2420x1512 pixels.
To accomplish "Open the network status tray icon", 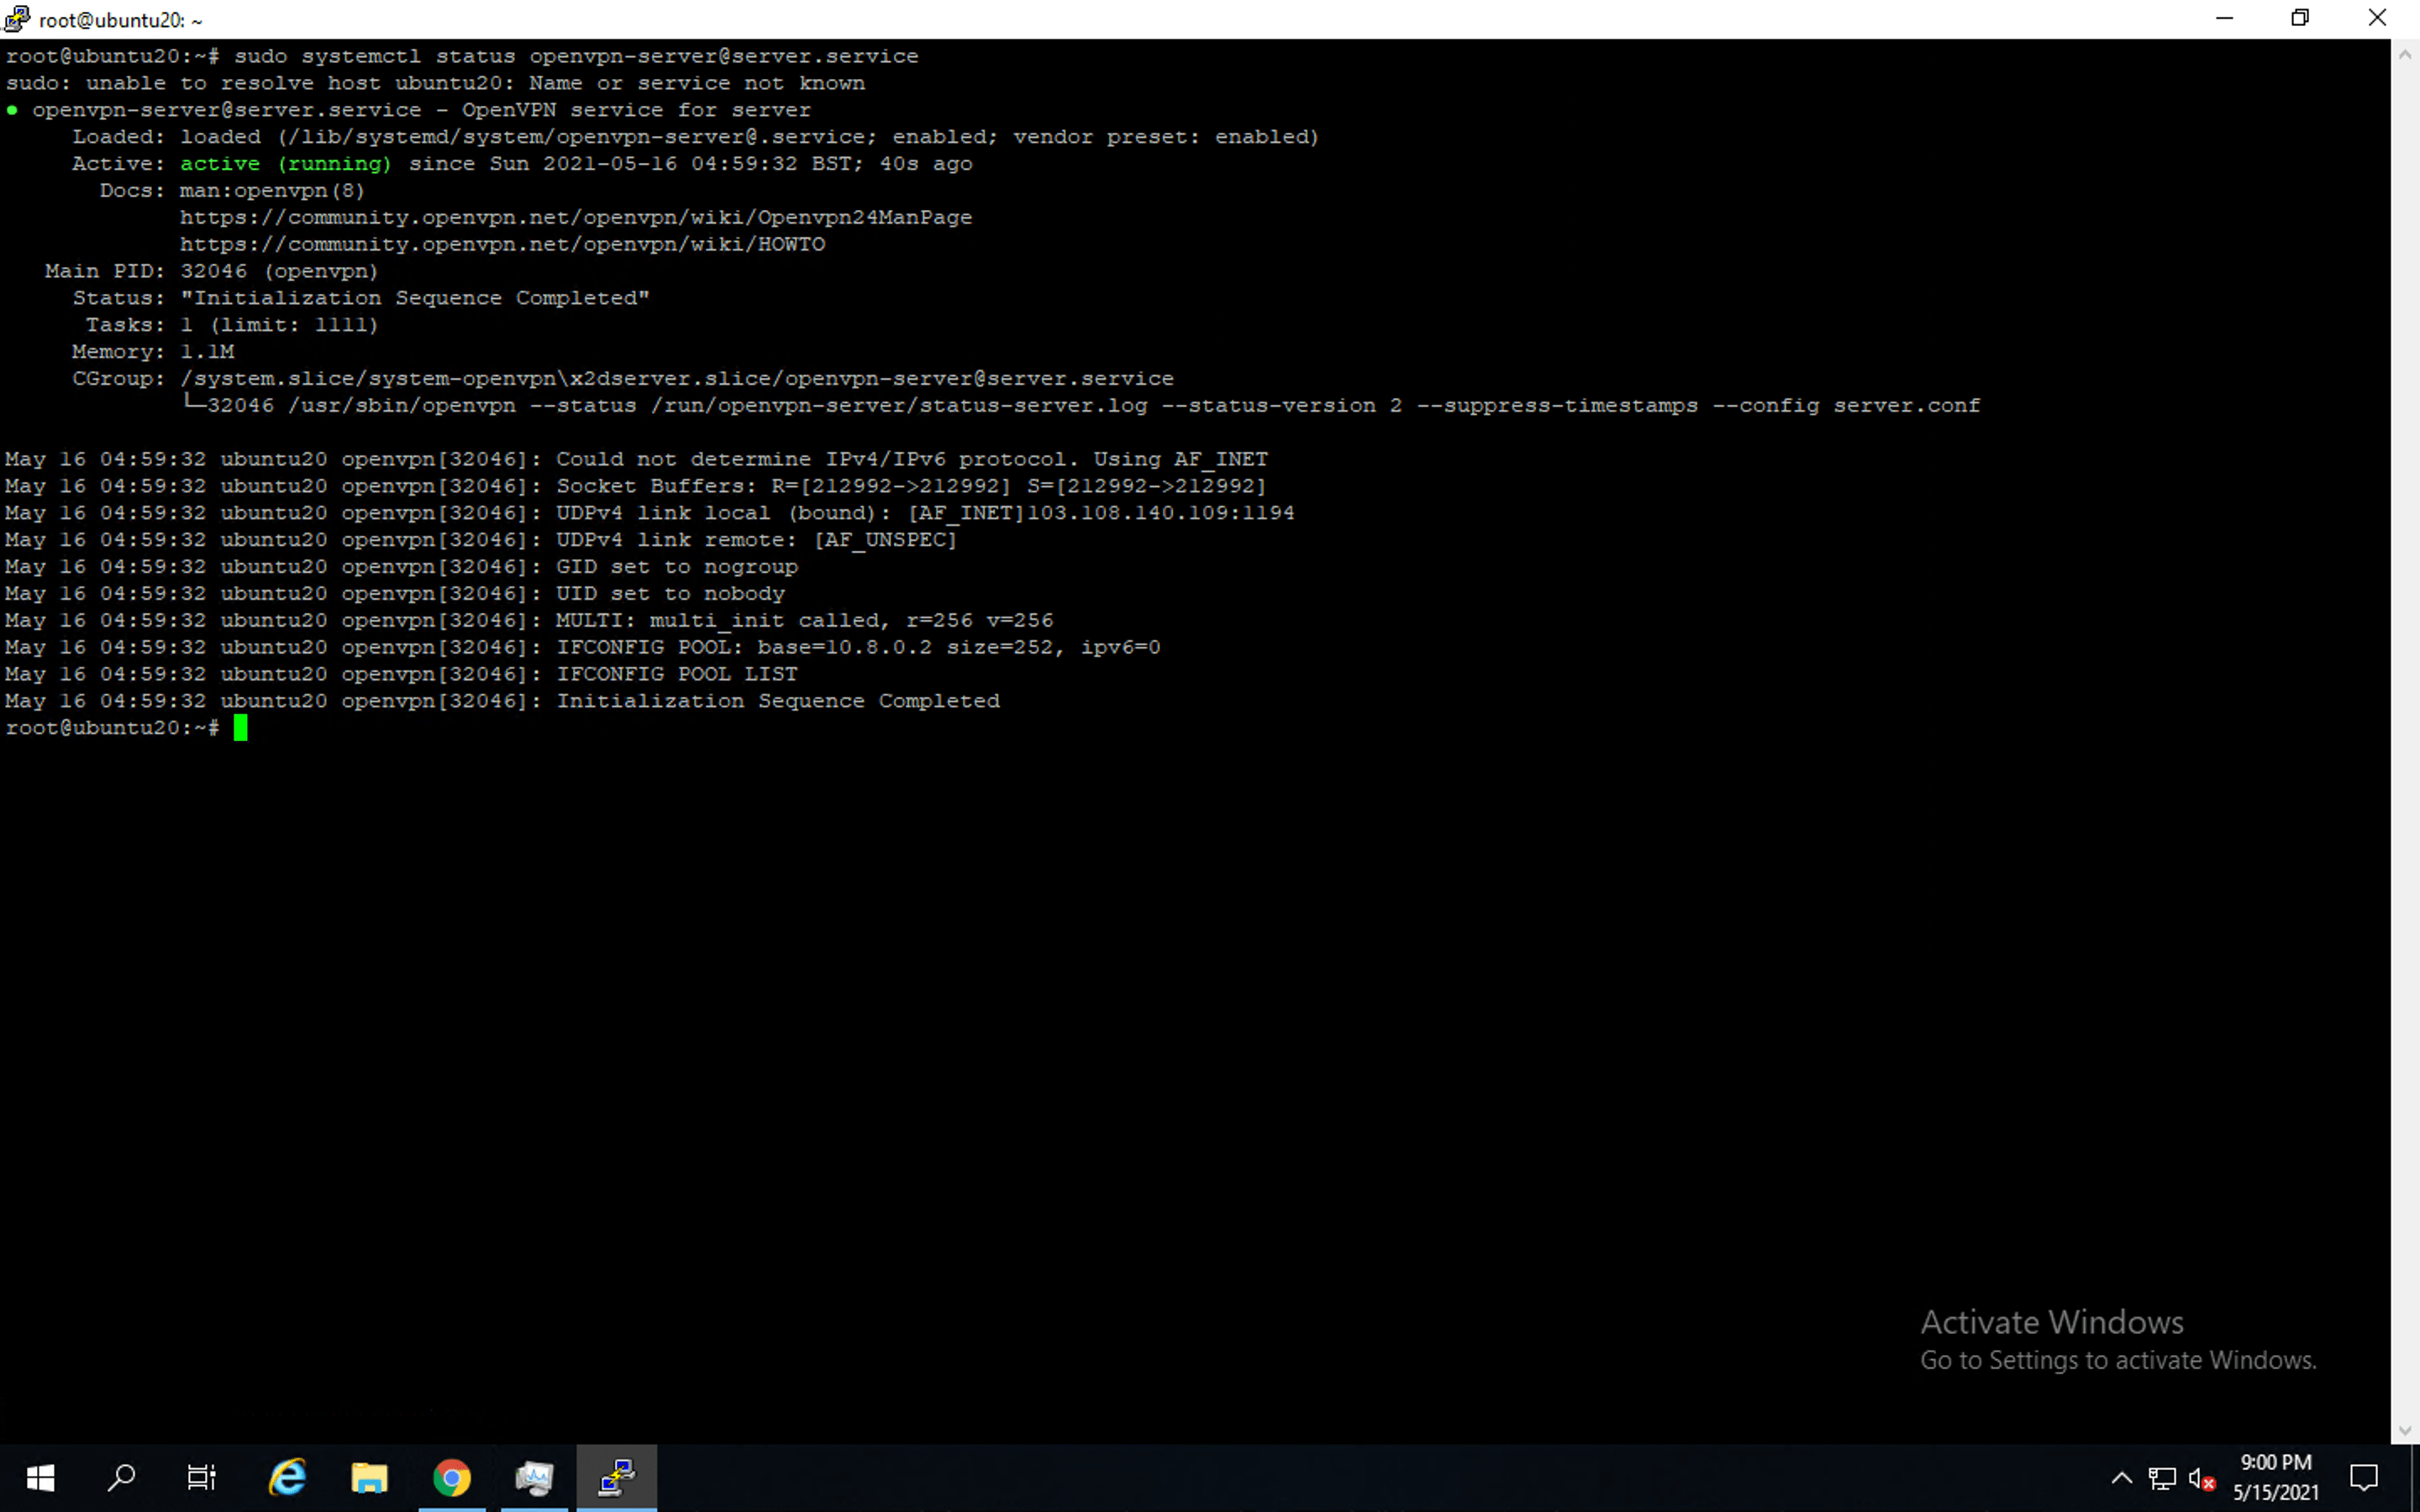I will point(2162,1478).
